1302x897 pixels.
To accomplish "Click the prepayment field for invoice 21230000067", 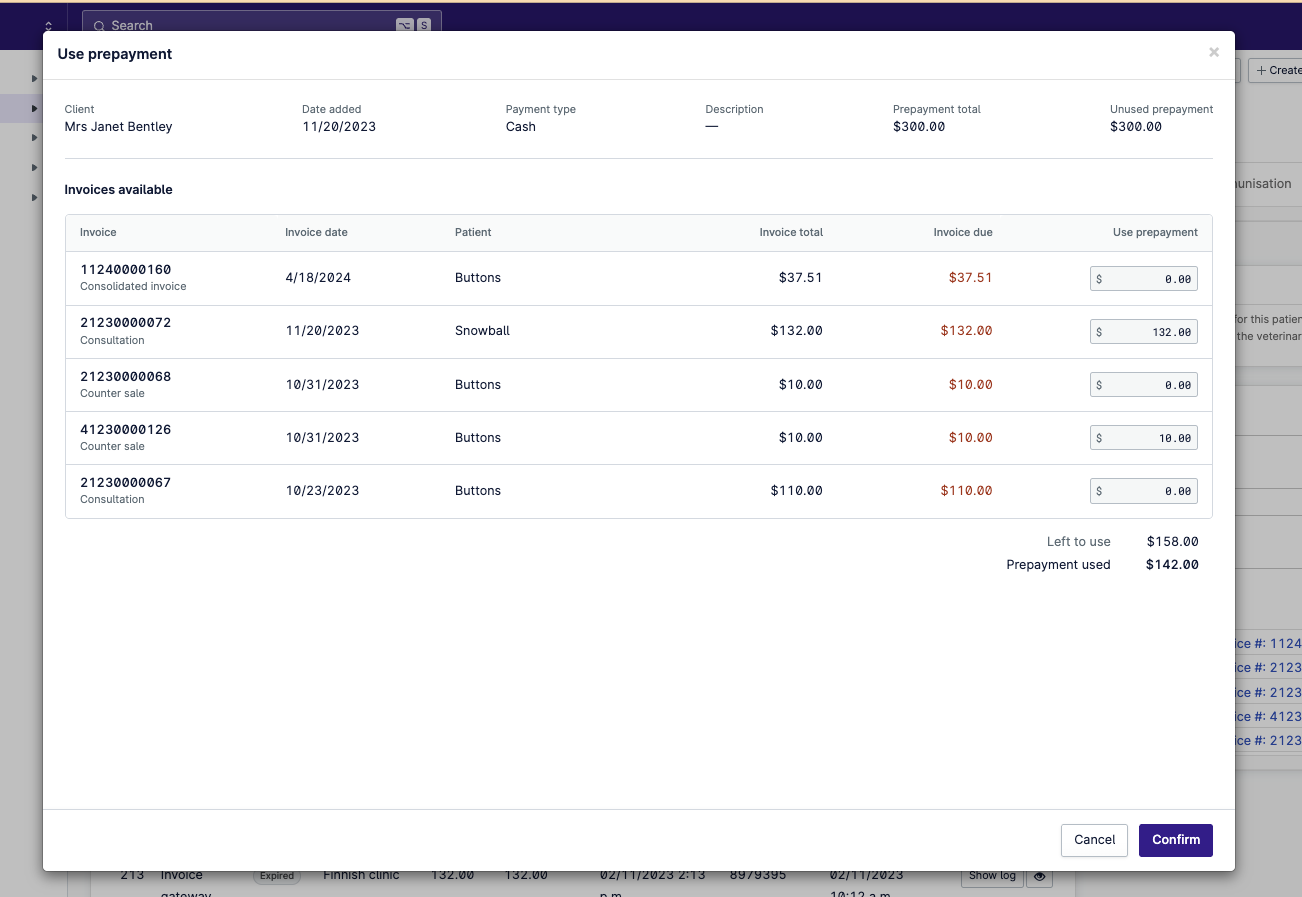I will 1143,490.
